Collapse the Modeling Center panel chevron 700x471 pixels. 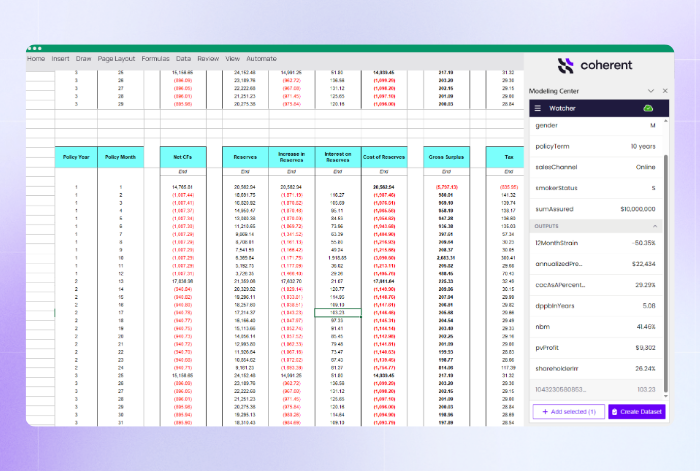point(651,90)
